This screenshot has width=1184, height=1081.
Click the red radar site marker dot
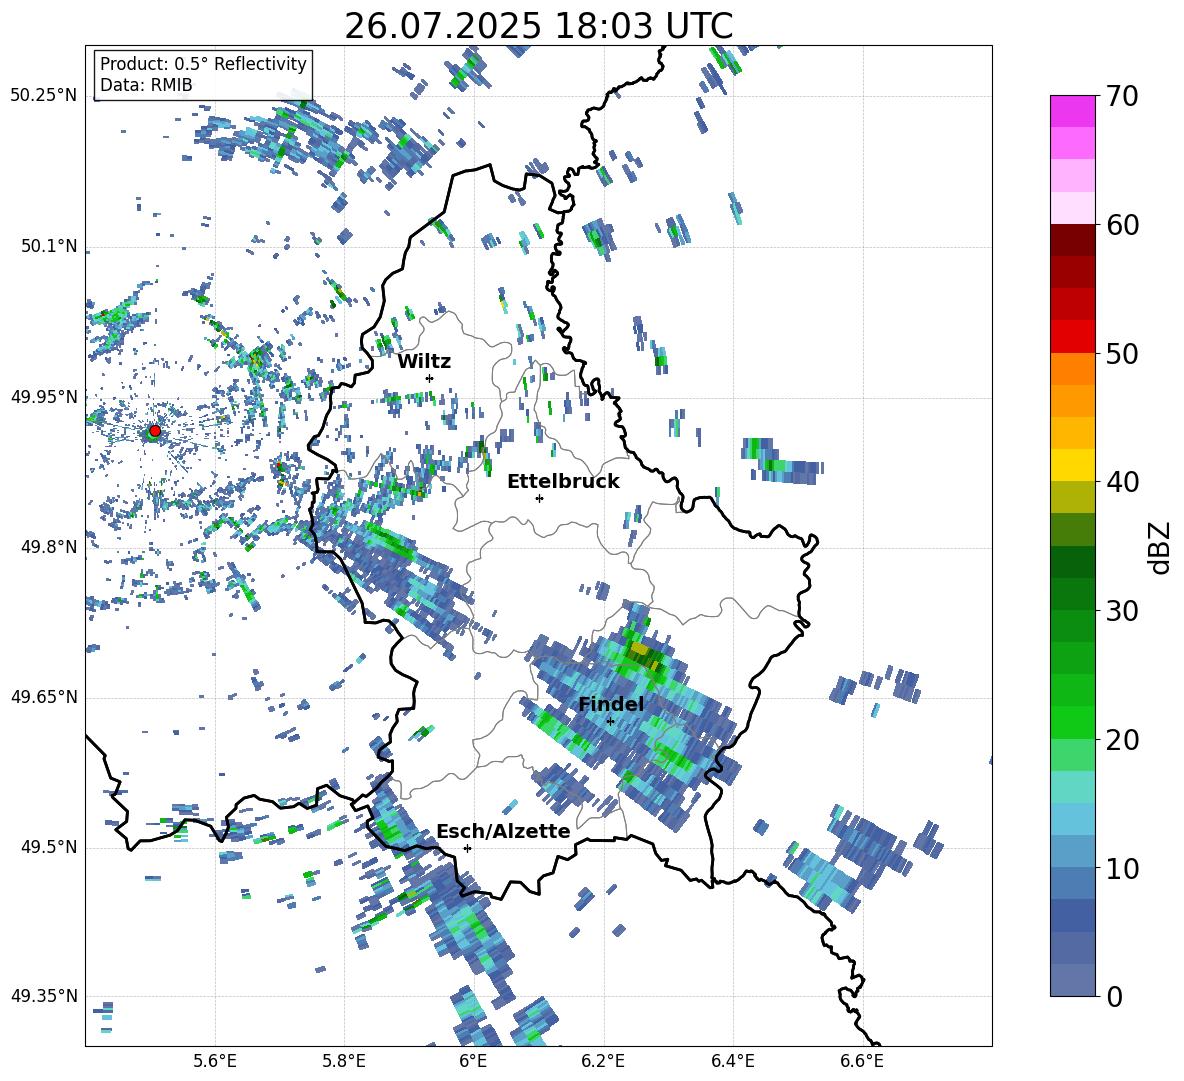point(155,431)
